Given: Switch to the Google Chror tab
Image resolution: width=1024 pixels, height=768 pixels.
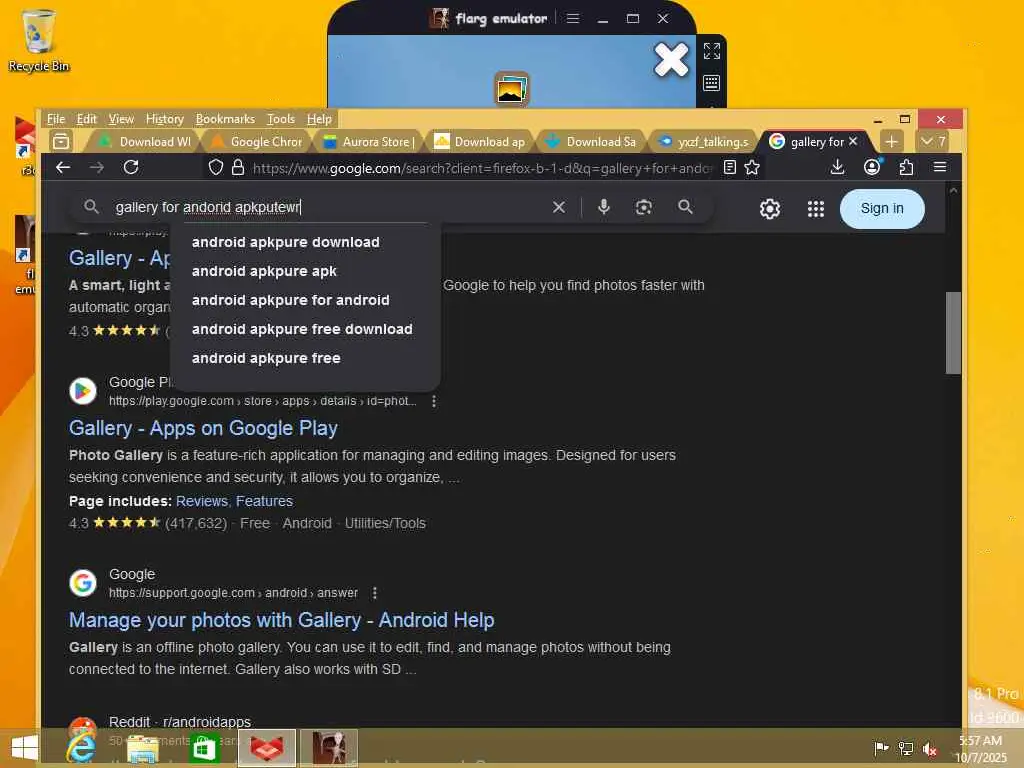Looking at the screenshot, I should point(257,142).
